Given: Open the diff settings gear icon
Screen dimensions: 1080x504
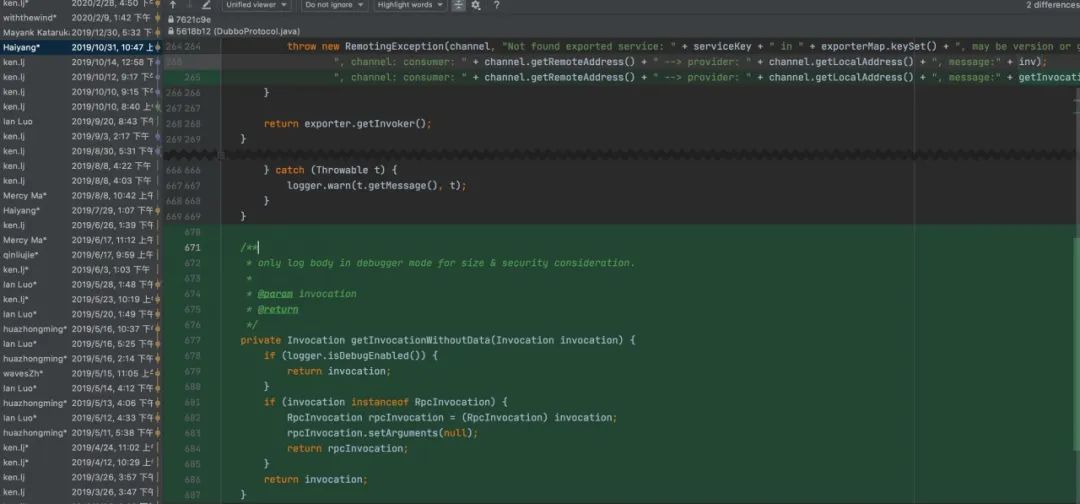Looking at the screenshot, I should click(476, 5).
